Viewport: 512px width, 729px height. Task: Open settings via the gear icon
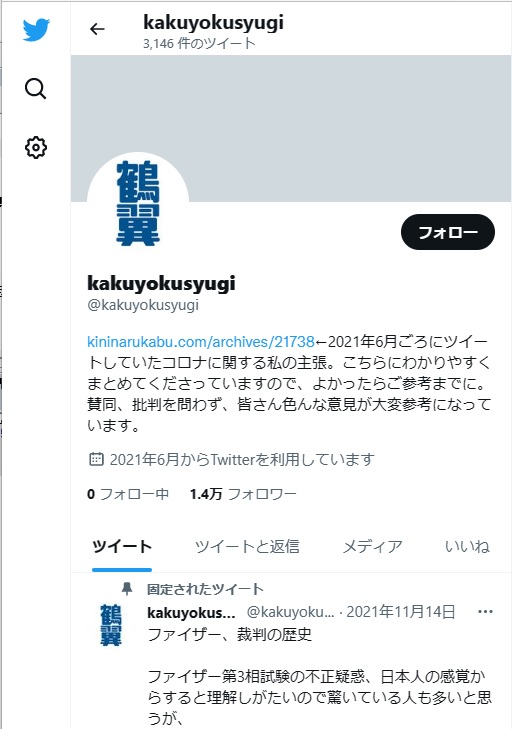click(36, 148)
